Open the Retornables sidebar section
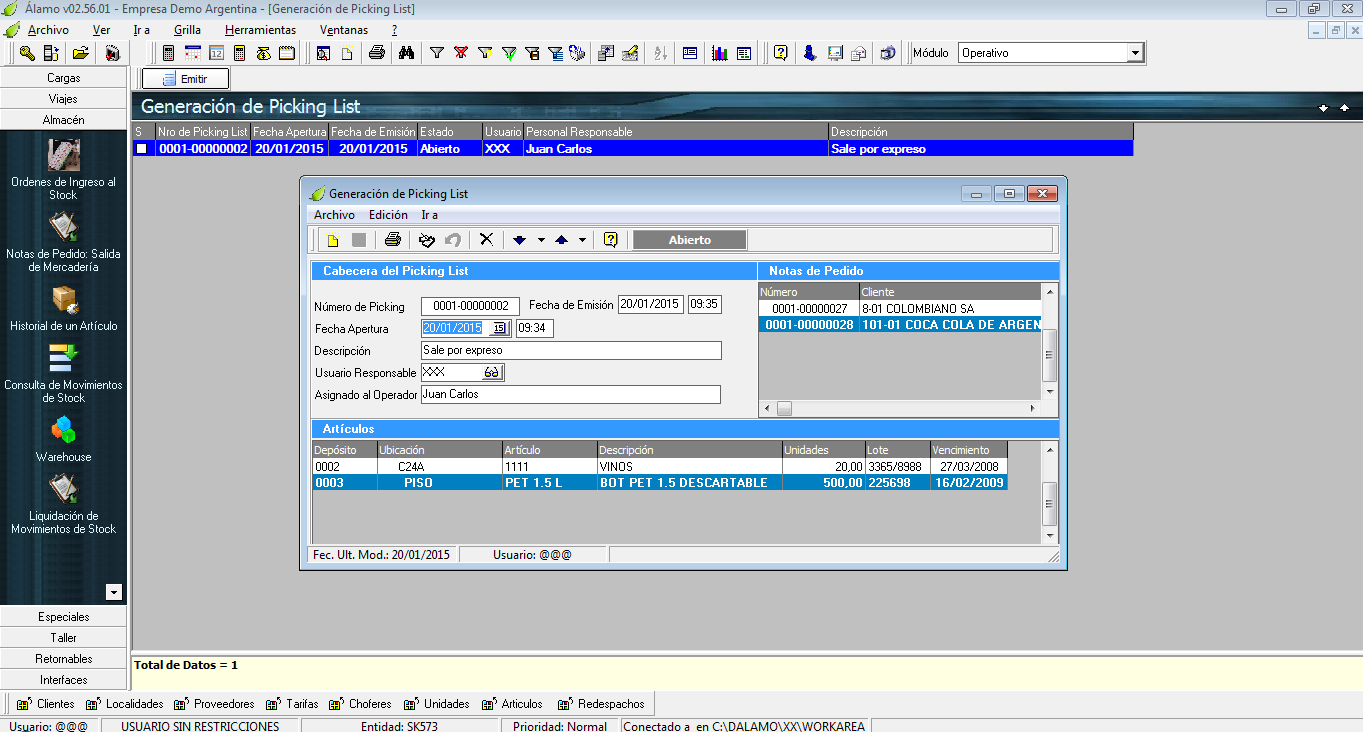Image resolution: width=1363 pixels, height=732 pixels. pos(64,659)
